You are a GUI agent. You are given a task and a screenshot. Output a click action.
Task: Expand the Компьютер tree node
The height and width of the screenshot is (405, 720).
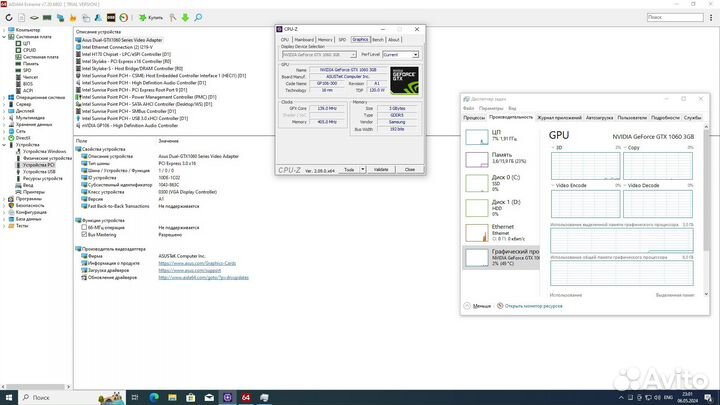4,30
